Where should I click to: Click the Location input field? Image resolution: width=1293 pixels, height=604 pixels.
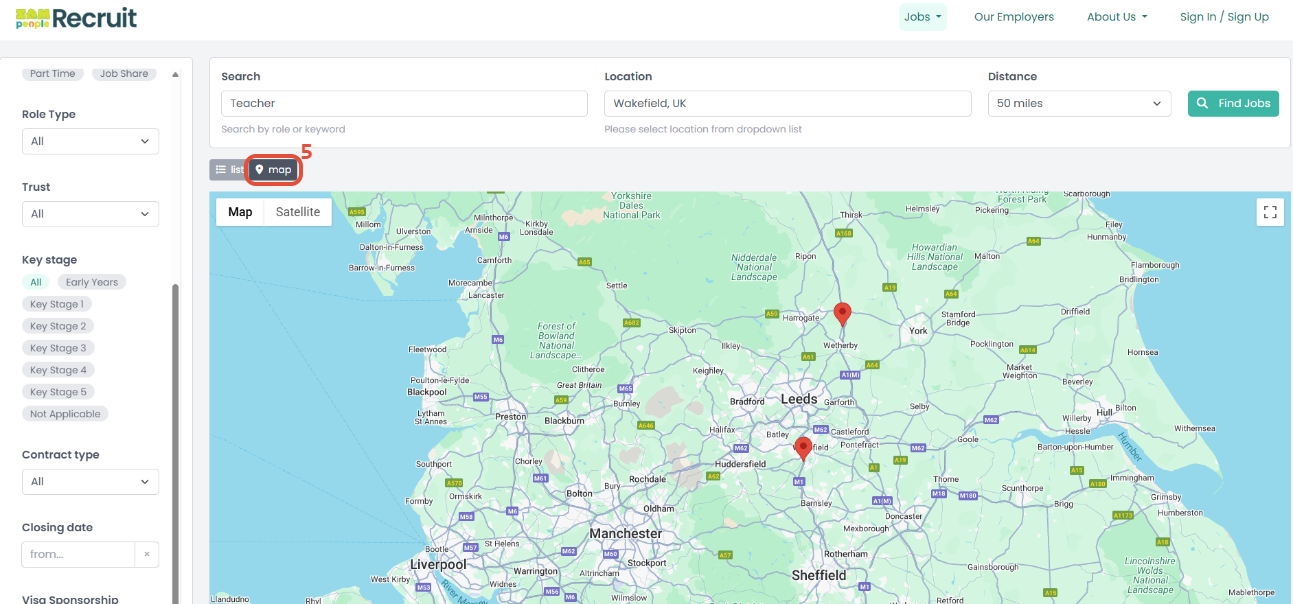tap(788, 103)
